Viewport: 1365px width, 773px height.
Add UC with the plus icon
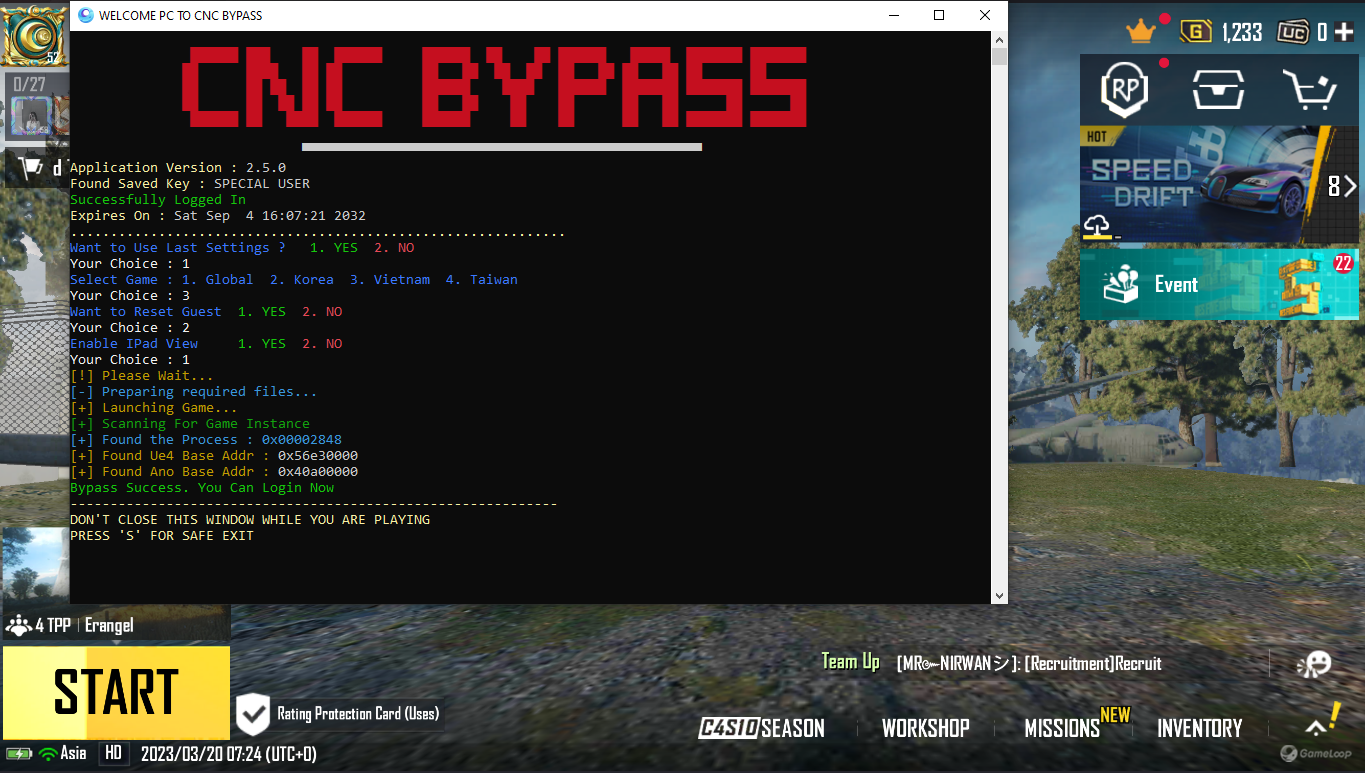click(1343, 32)
